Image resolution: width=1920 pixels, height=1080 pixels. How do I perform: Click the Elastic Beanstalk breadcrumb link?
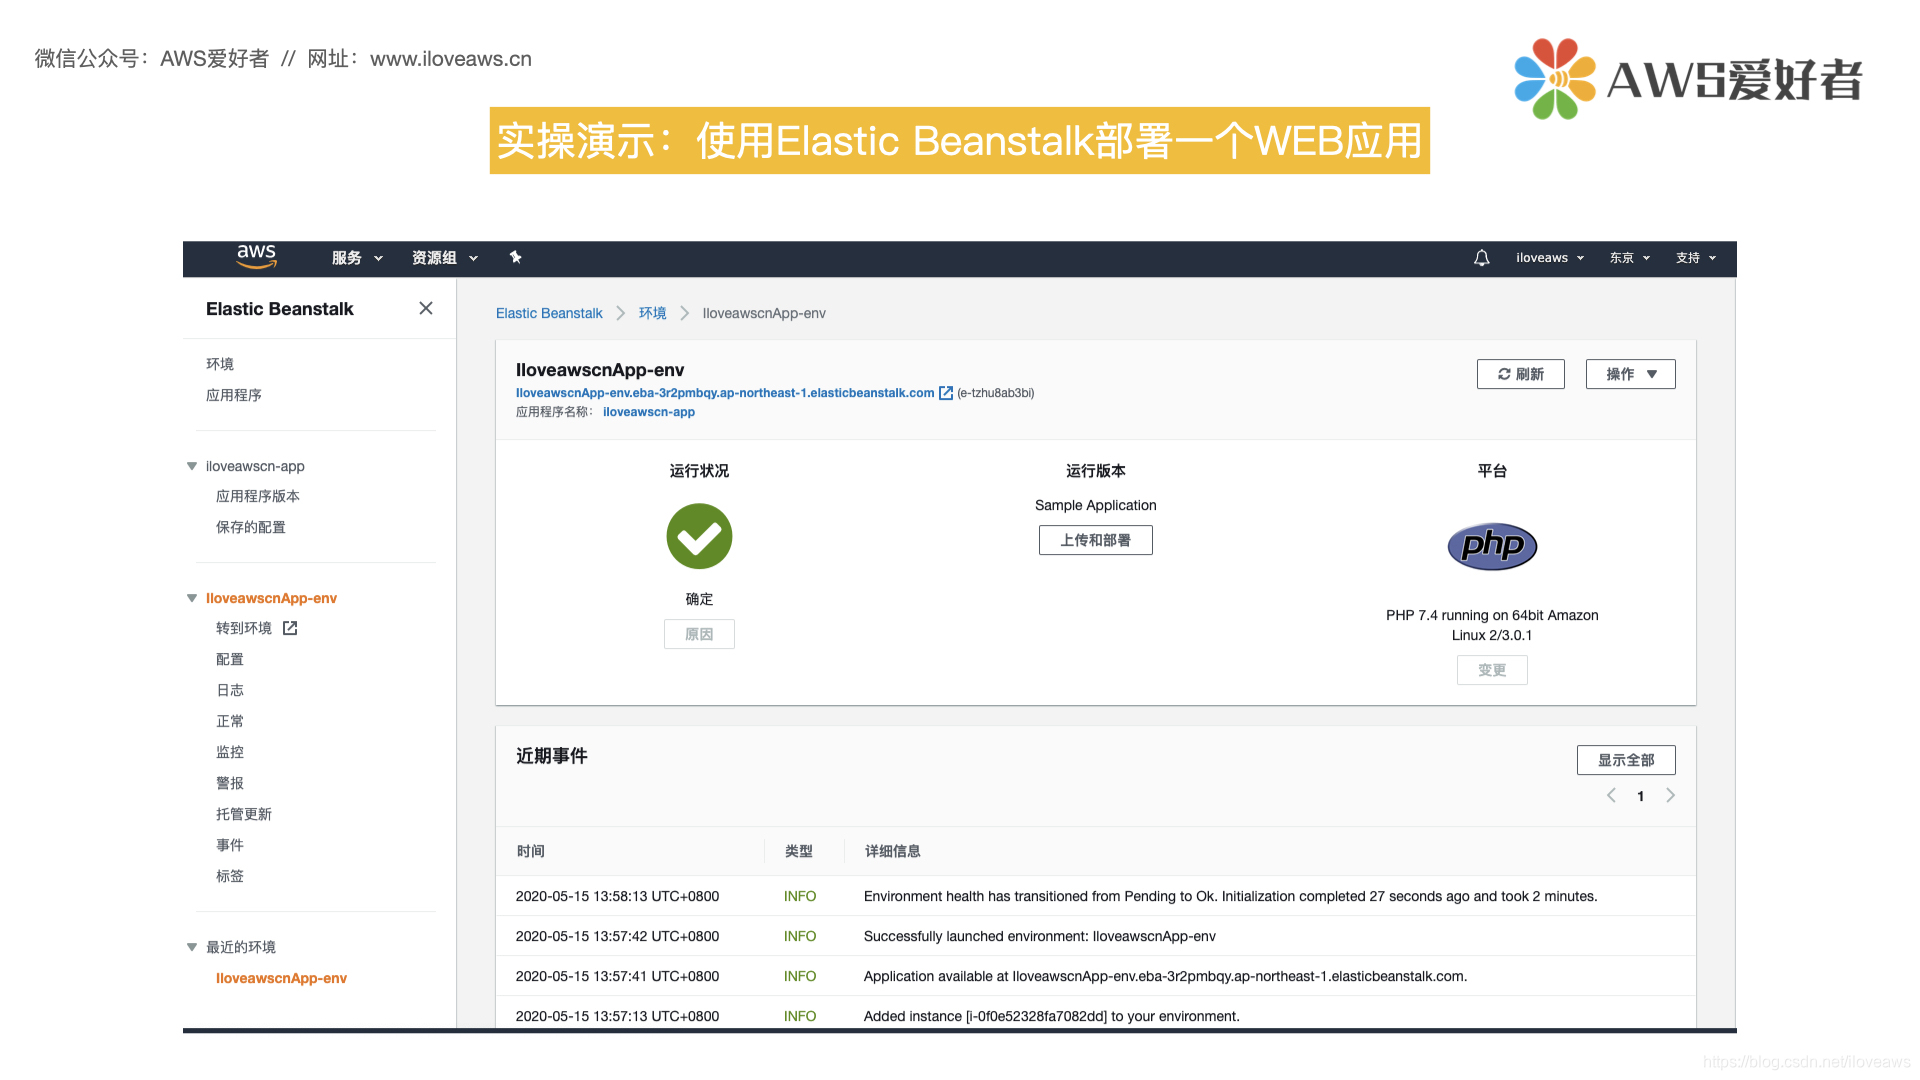point(549,313)
